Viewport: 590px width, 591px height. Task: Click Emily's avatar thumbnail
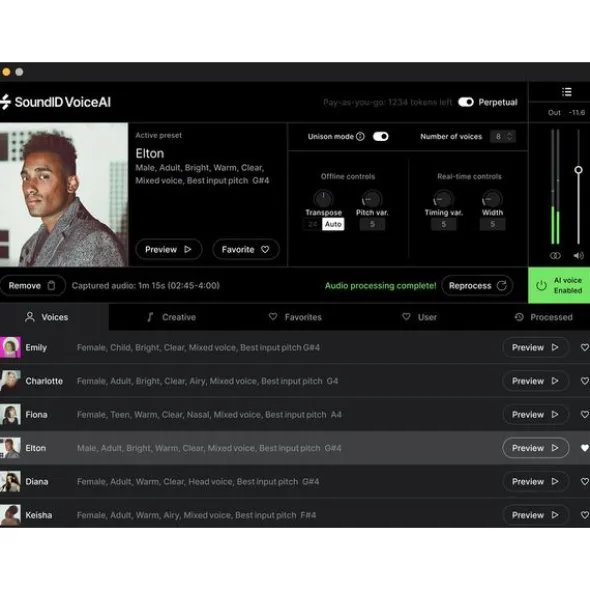click(x=11, y=347)
